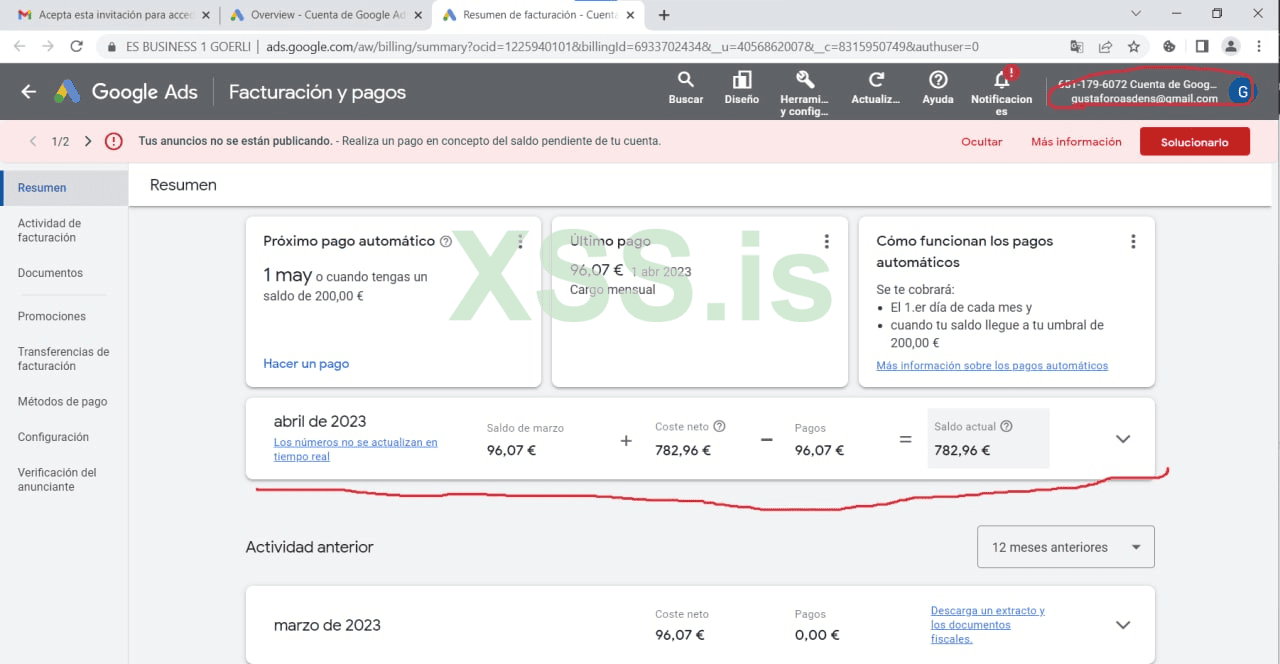This screenshot has width=1280, height=664.
Task: Open Documentos in sidebar
Action: coord(50,273)
